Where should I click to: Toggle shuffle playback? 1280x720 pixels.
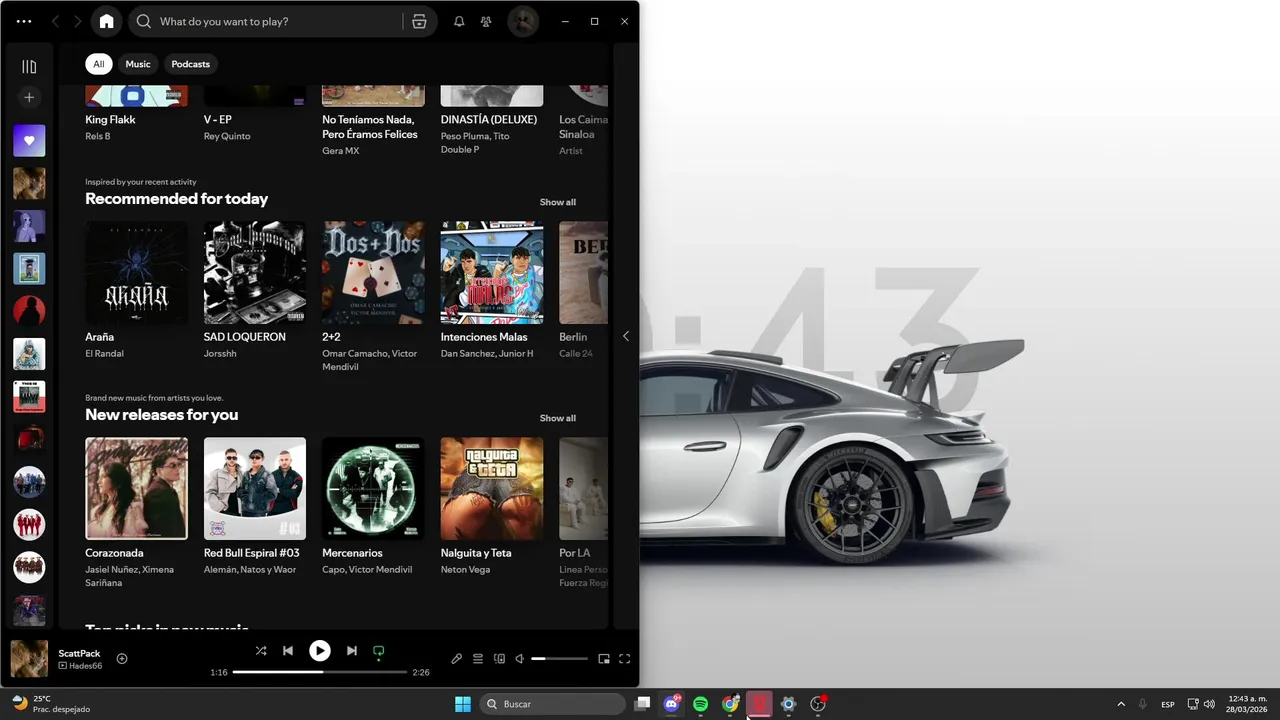tap(261, 651)
